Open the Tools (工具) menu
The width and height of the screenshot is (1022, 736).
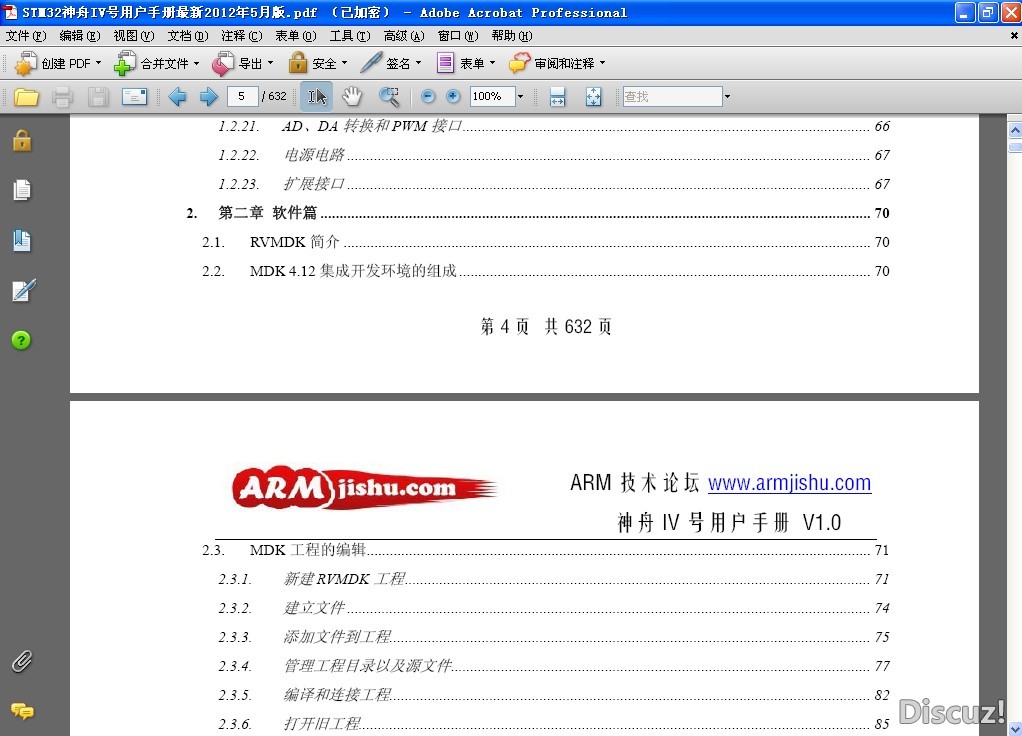[350, 36]
